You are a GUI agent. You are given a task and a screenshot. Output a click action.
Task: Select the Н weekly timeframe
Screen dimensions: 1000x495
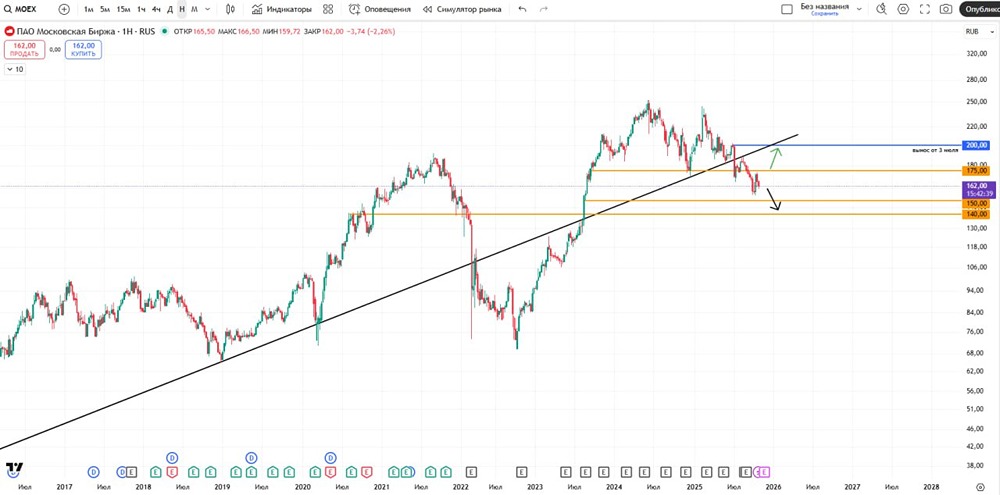pyautogui.click(x=182, y=10)
